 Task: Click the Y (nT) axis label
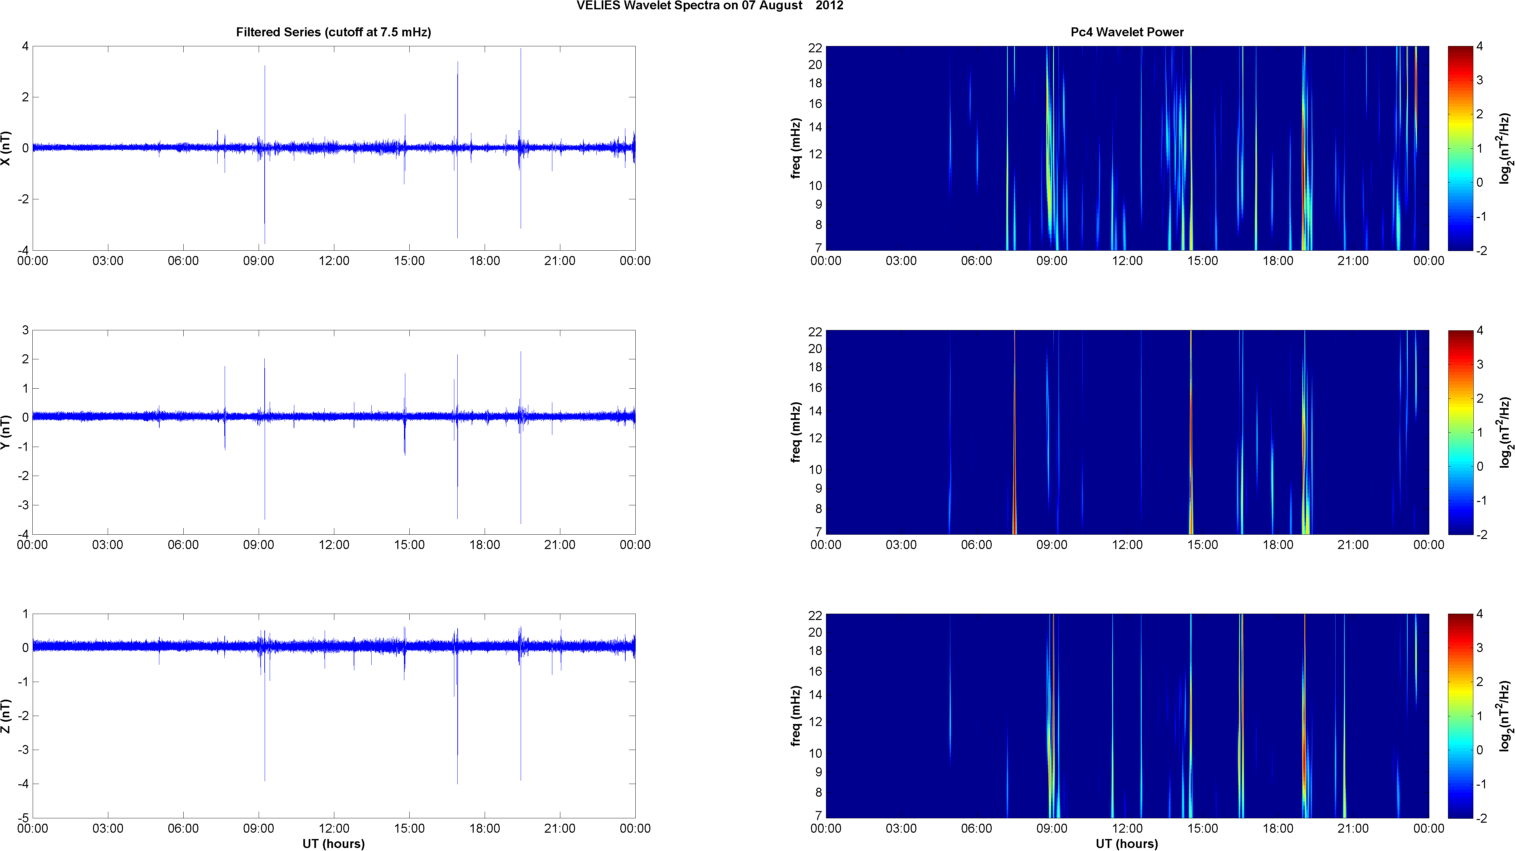coord(7,432)
